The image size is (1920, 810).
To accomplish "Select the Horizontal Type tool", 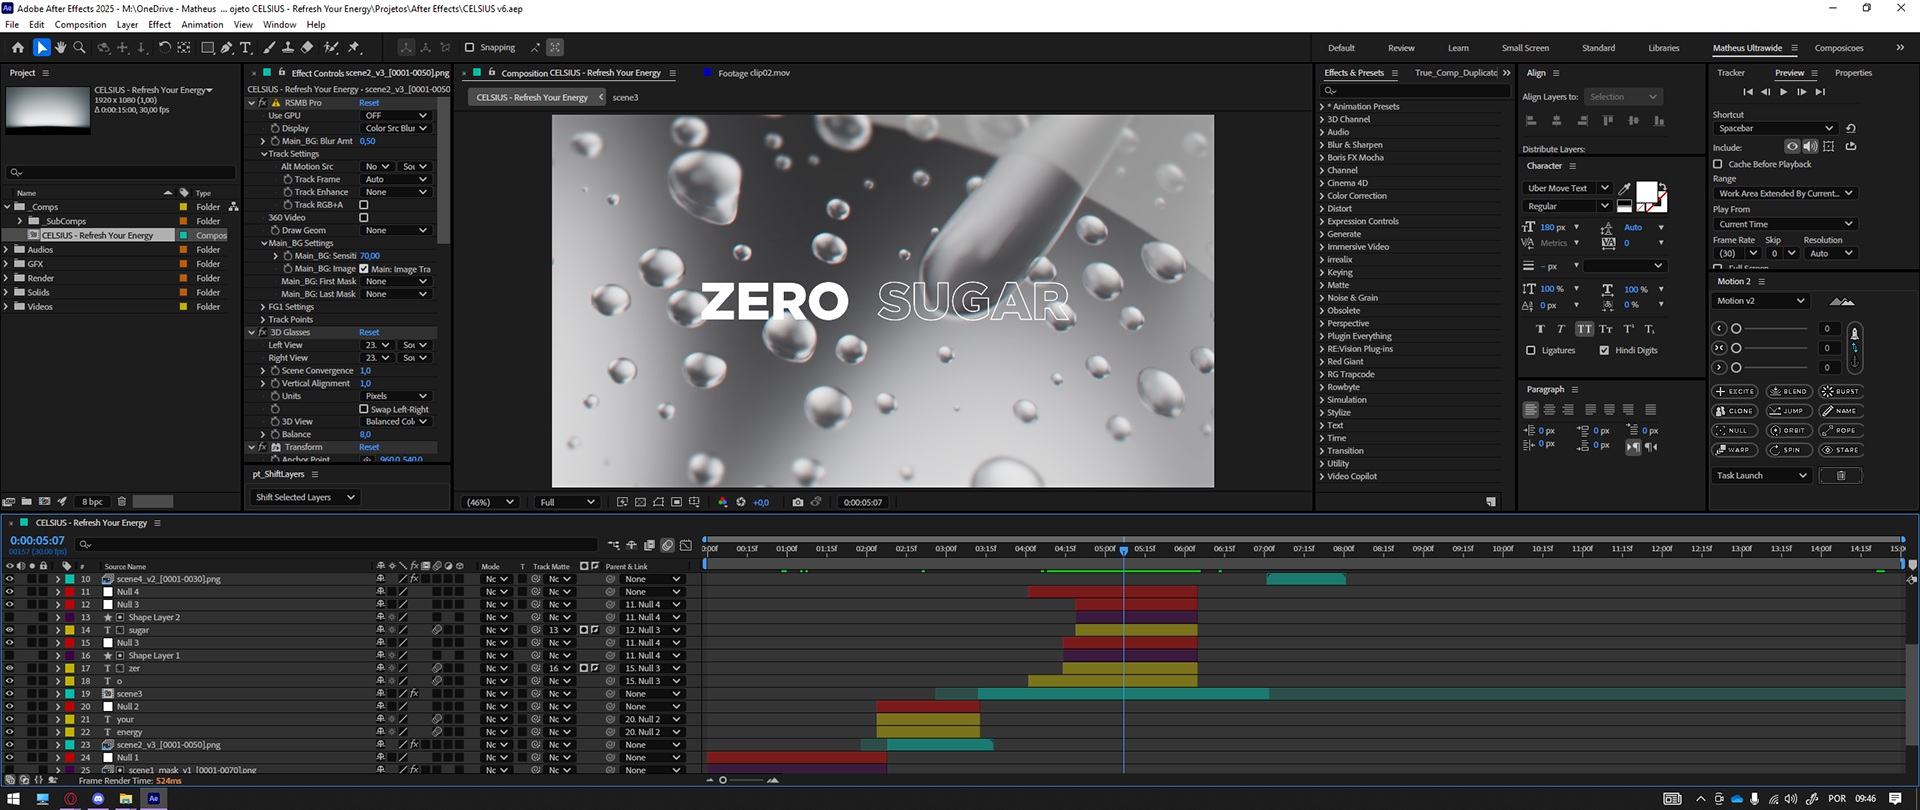I will click(246, 47).
